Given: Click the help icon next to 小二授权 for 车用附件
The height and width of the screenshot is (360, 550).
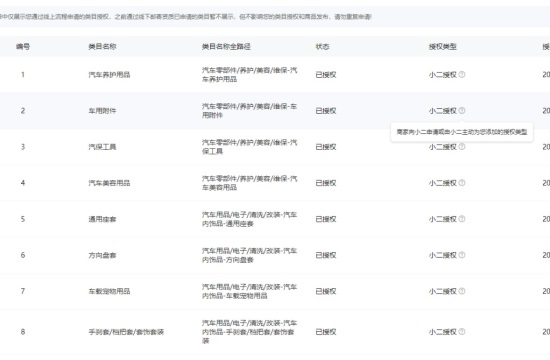Looking at the screenshot, I should [462, 111].
